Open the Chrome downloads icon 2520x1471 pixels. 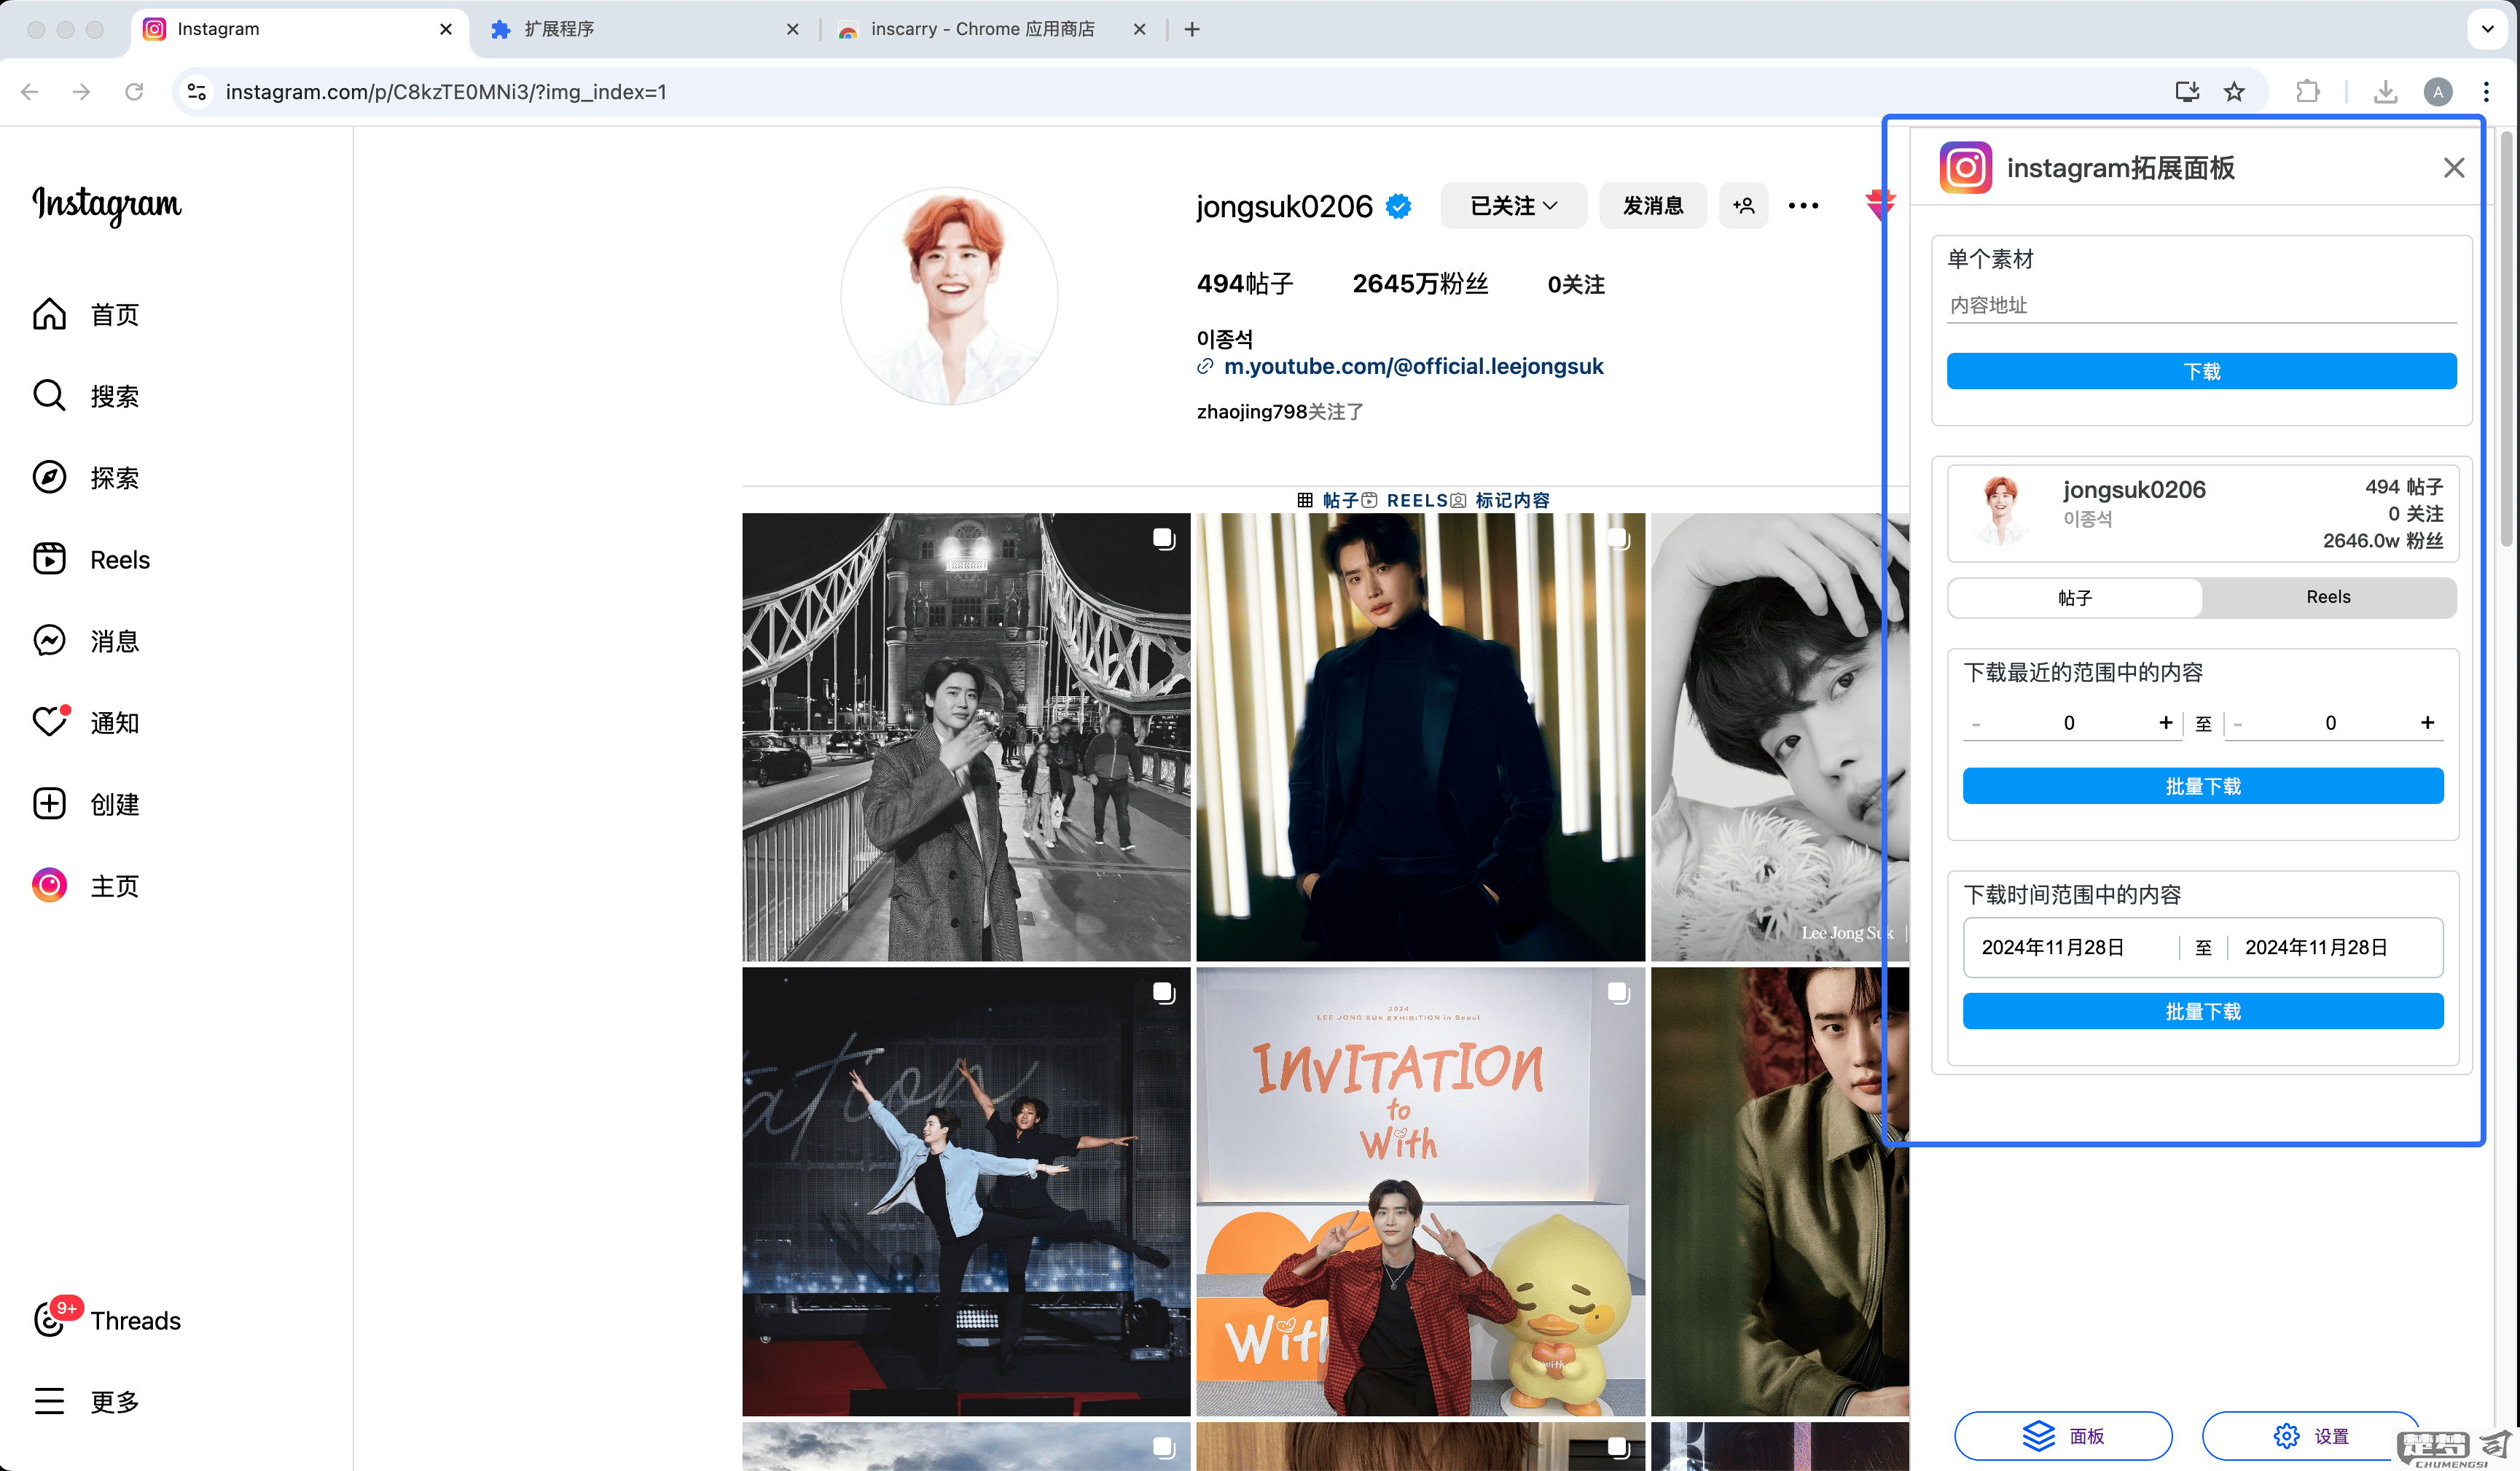(x=2385, y=92)
